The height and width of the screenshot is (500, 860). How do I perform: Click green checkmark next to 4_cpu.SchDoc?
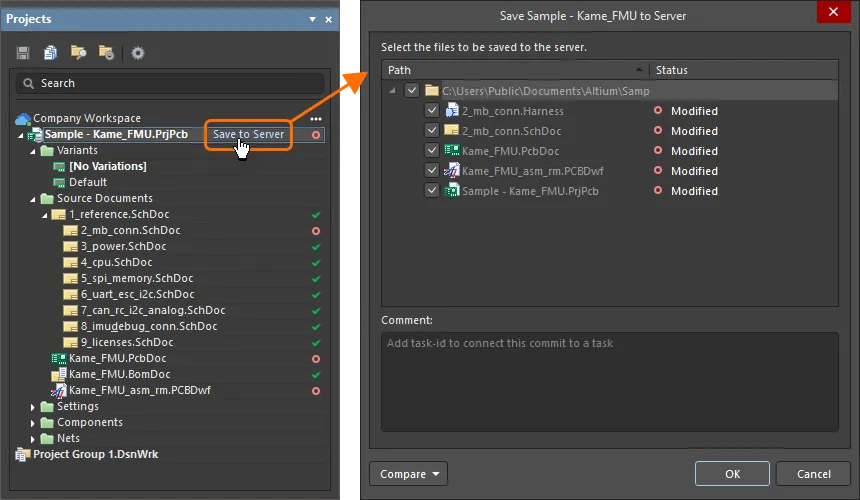[316, 263]
